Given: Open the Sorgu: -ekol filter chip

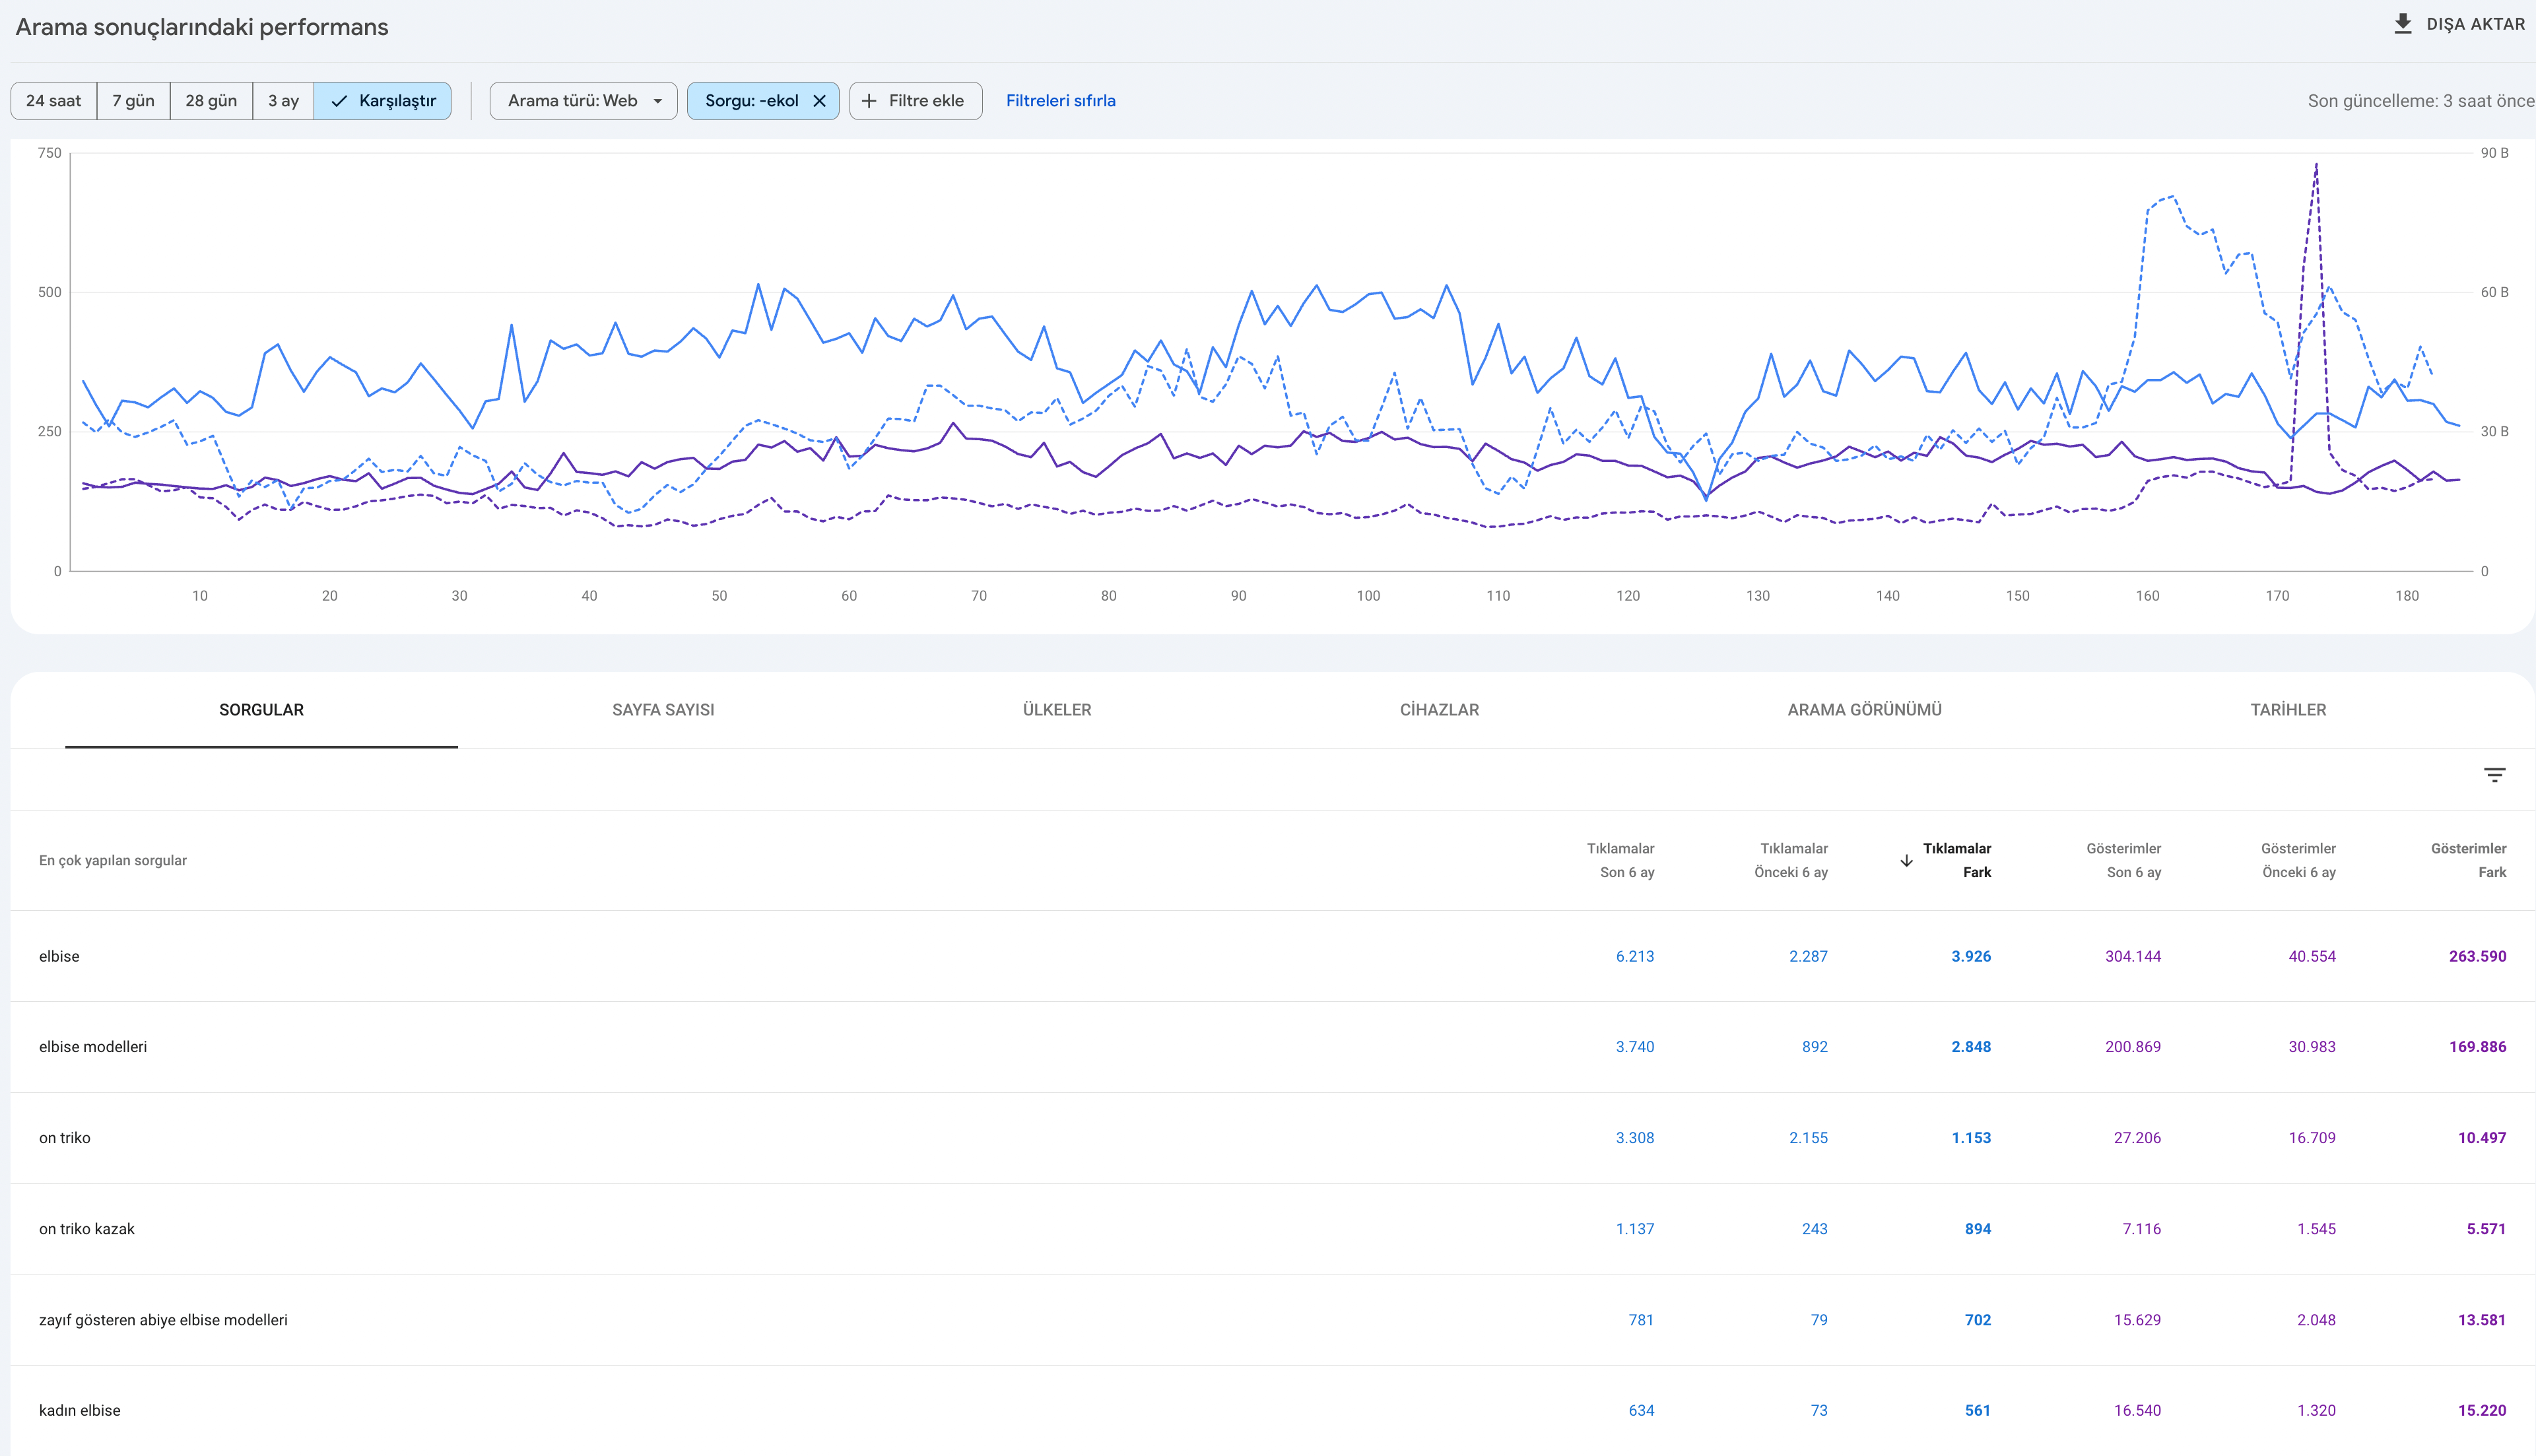Looking at the screenshot, I should tap(751, 101).
